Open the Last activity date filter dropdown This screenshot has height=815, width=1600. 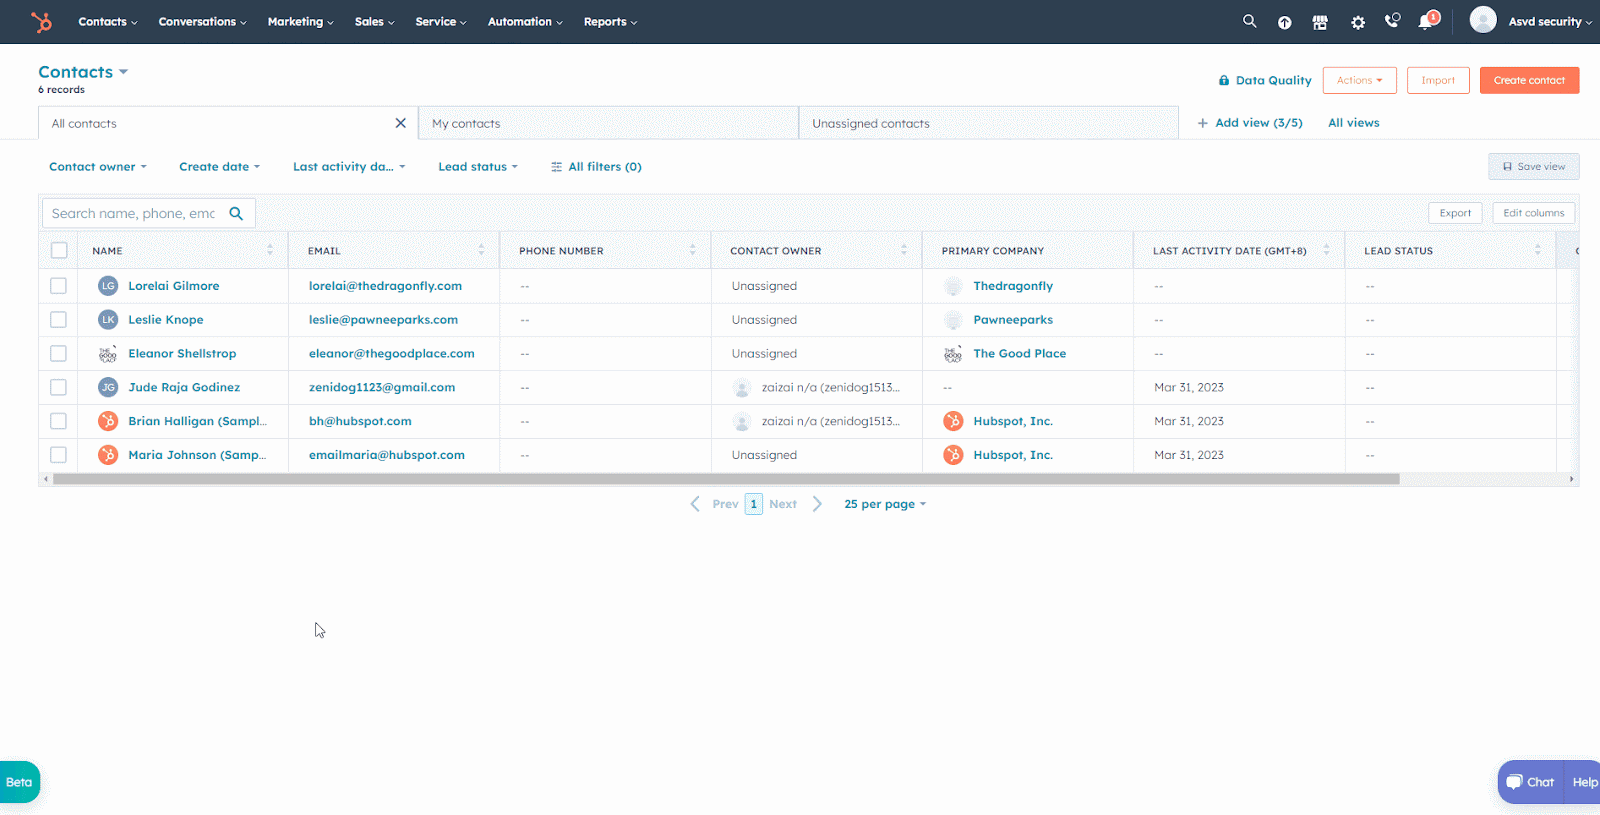tap(349, 167)
